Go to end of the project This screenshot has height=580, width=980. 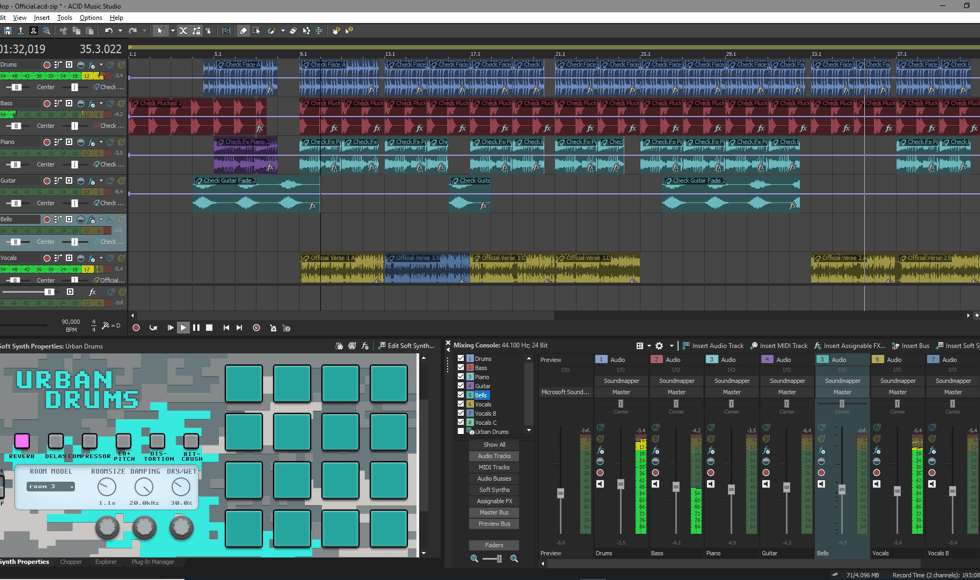239,328
